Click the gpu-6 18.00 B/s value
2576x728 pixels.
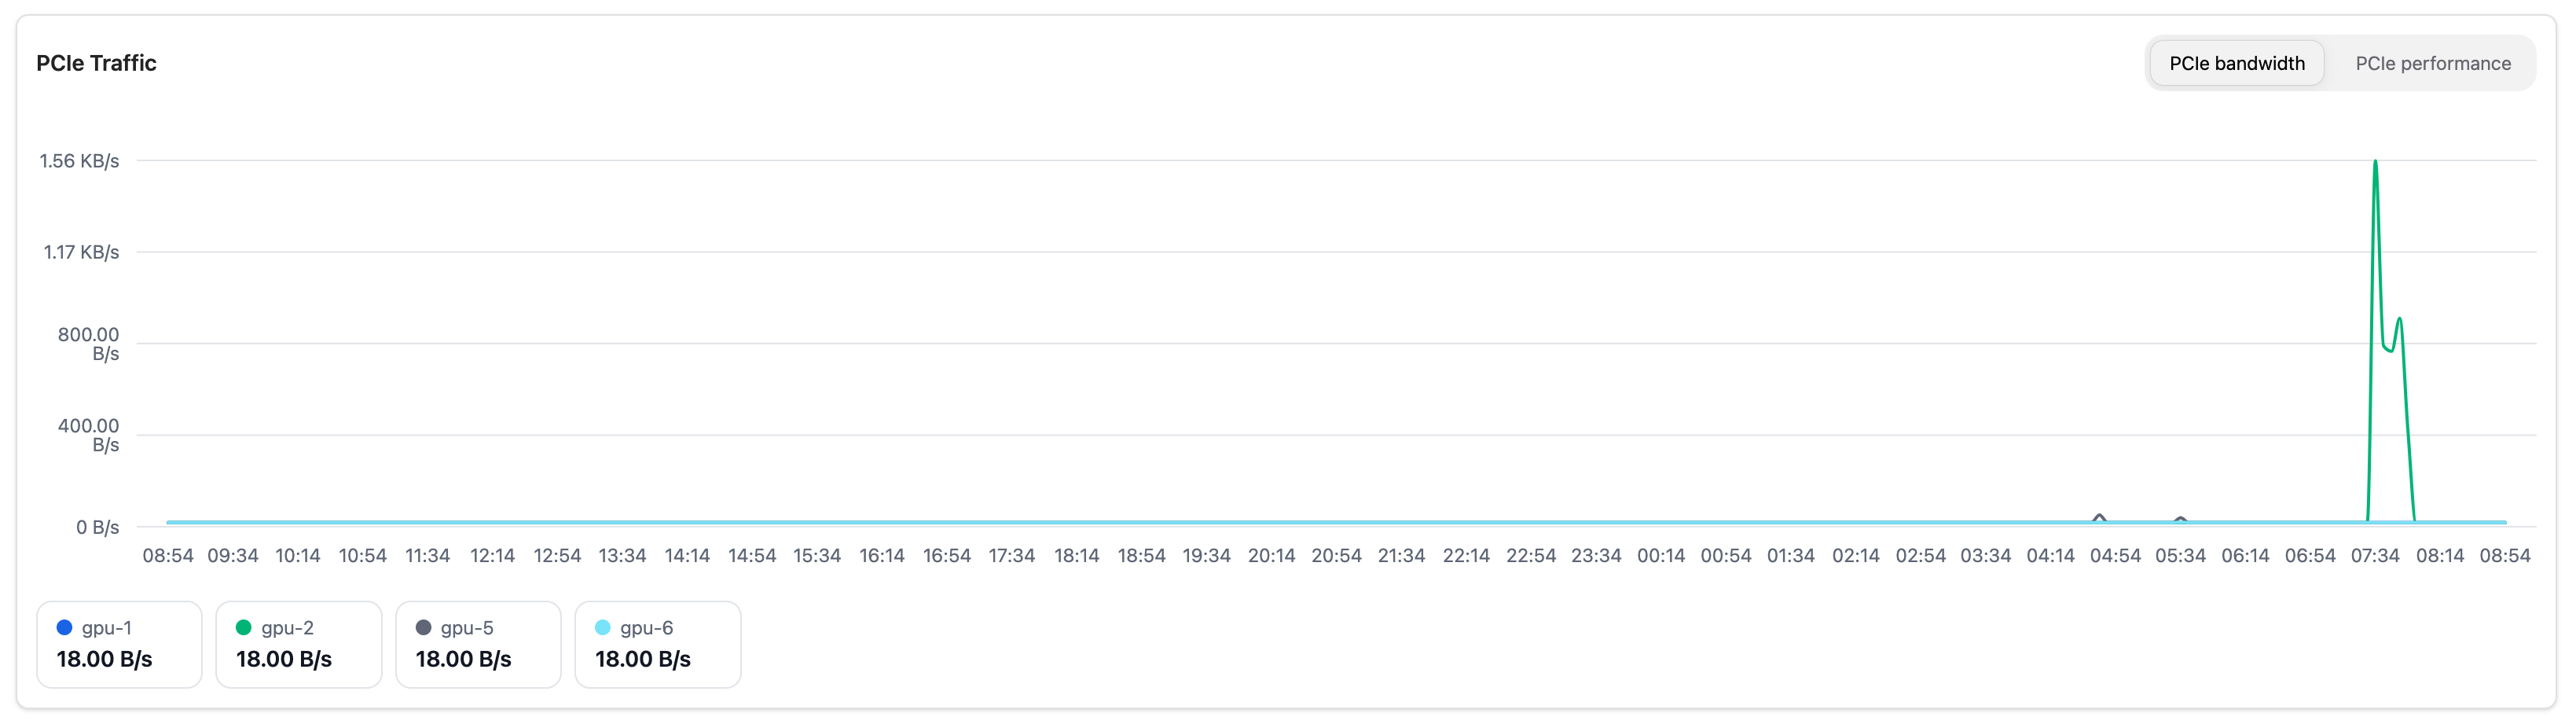[x=643, y=659]
